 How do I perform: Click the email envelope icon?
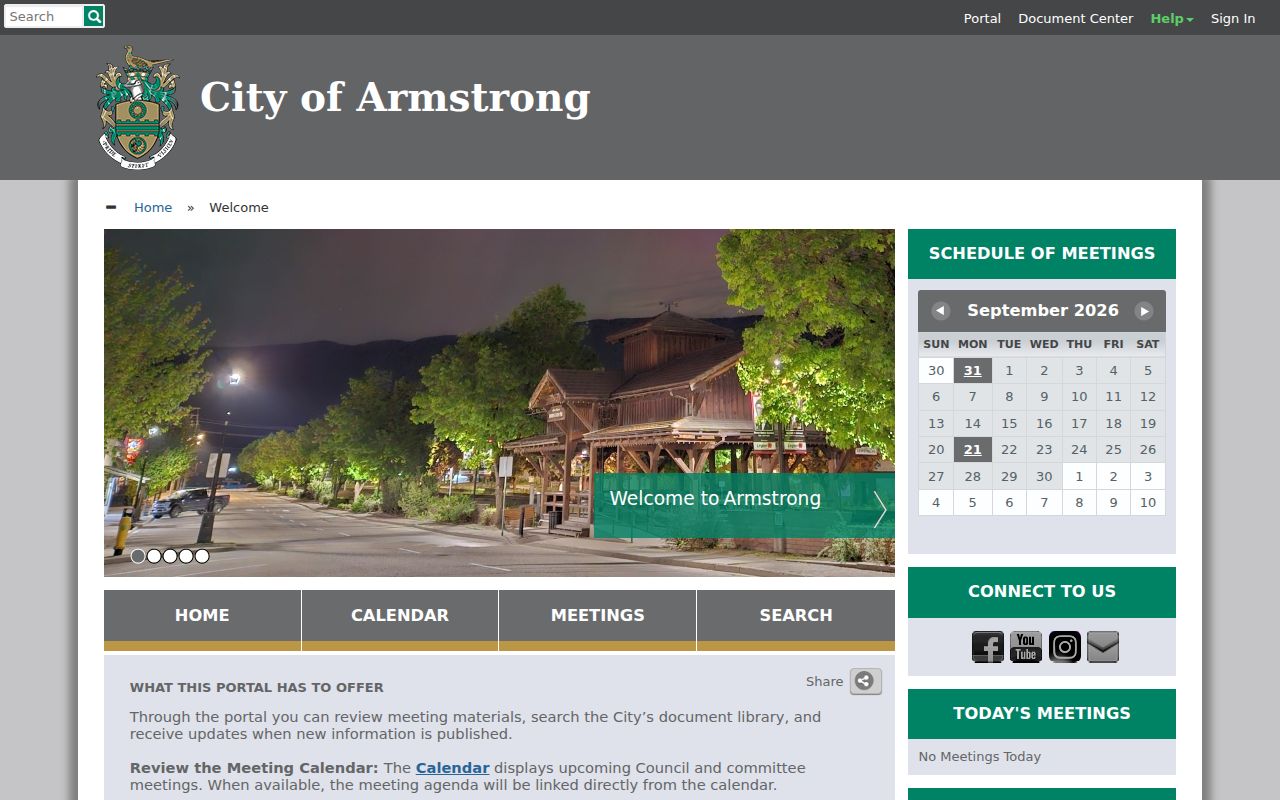point(1103,647)
